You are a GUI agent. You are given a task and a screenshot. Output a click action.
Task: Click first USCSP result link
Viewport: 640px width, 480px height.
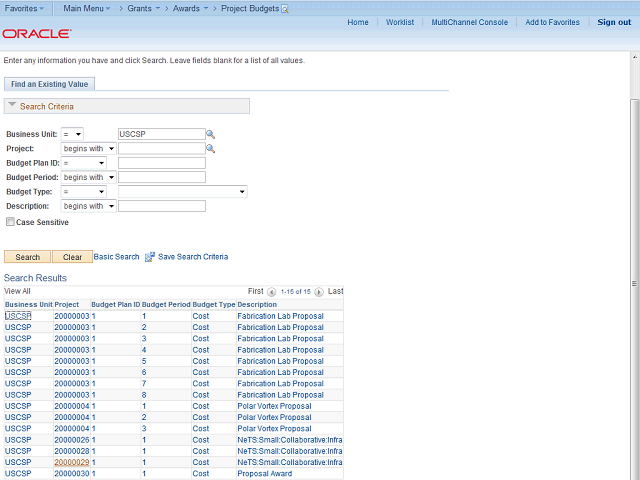coord(18,316)
